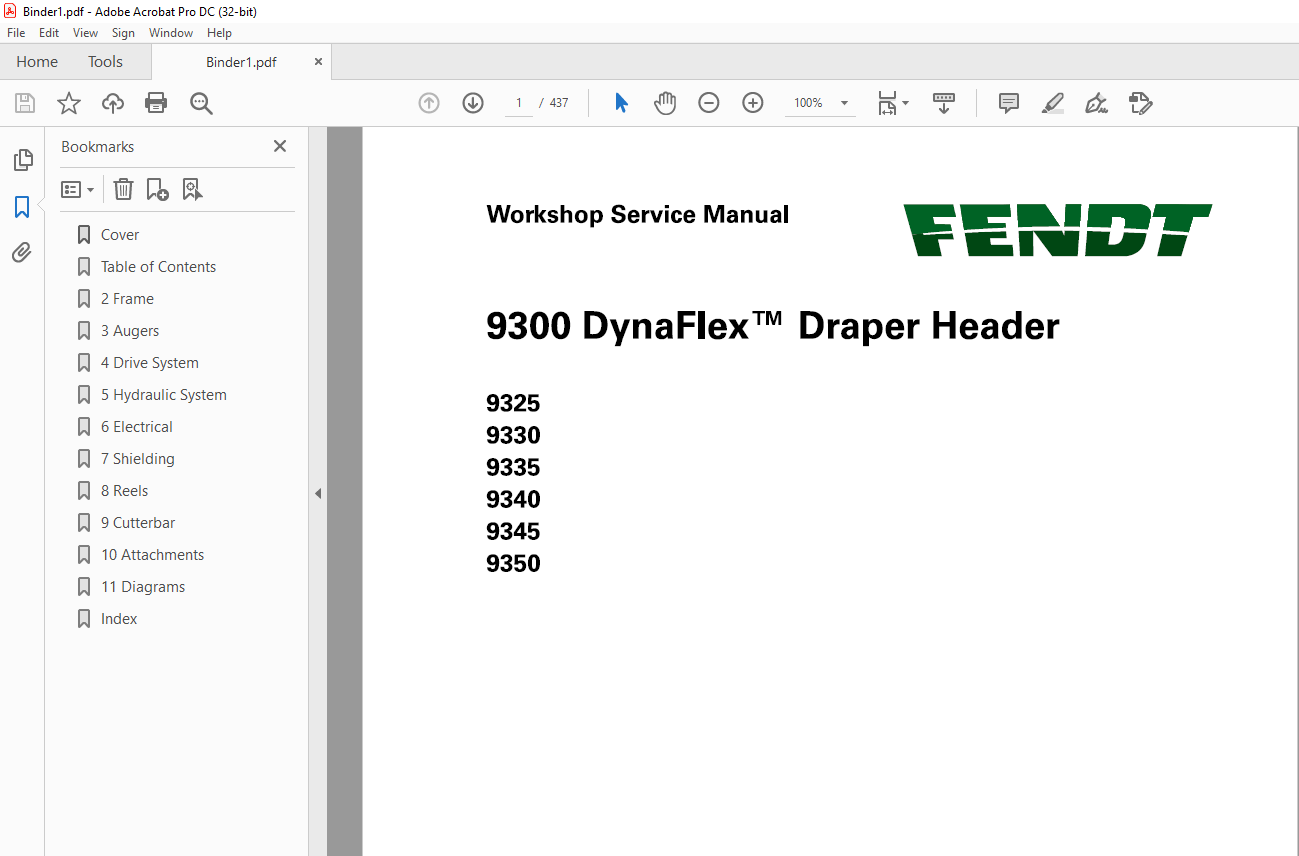Print the document with printer icon
Viewport: 1299px width, 856px height.
coord(156,103)
